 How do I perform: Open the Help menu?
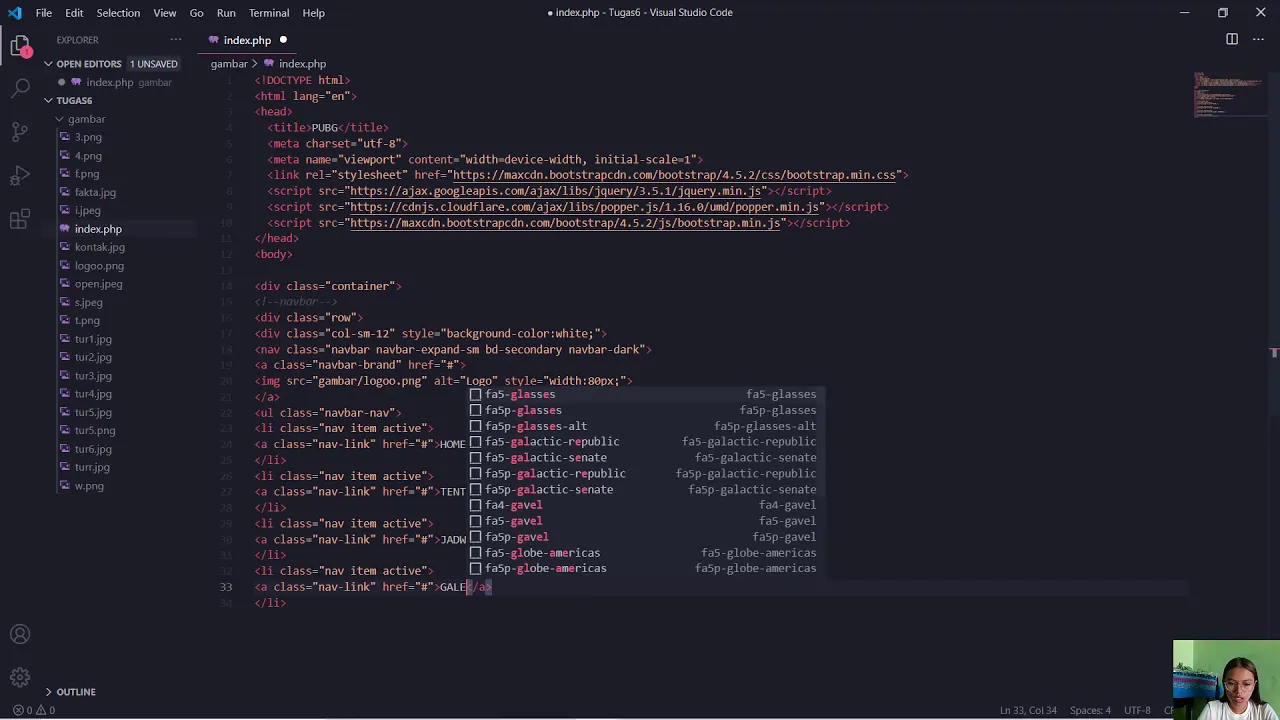pyautogui.click(x=313, y=13)
